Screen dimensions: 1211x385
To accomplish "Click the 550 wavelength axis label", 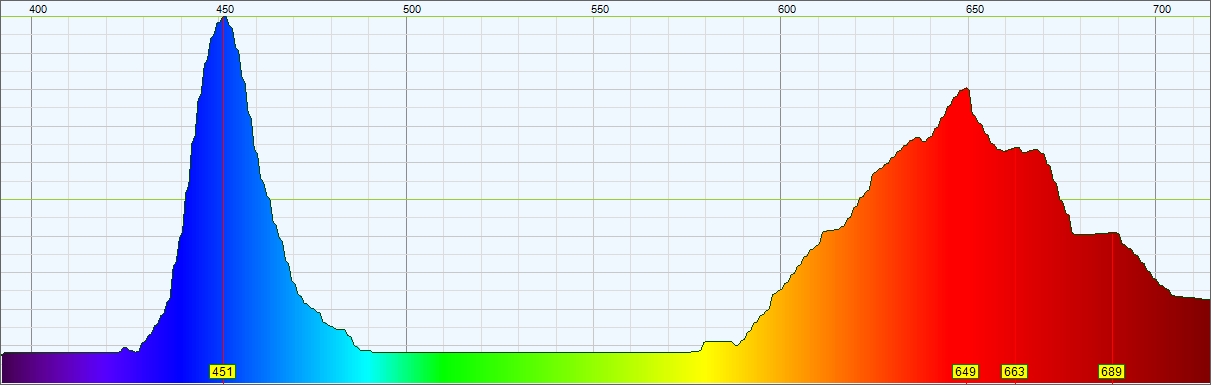I will pyautogui.click(x=600, y=9).
